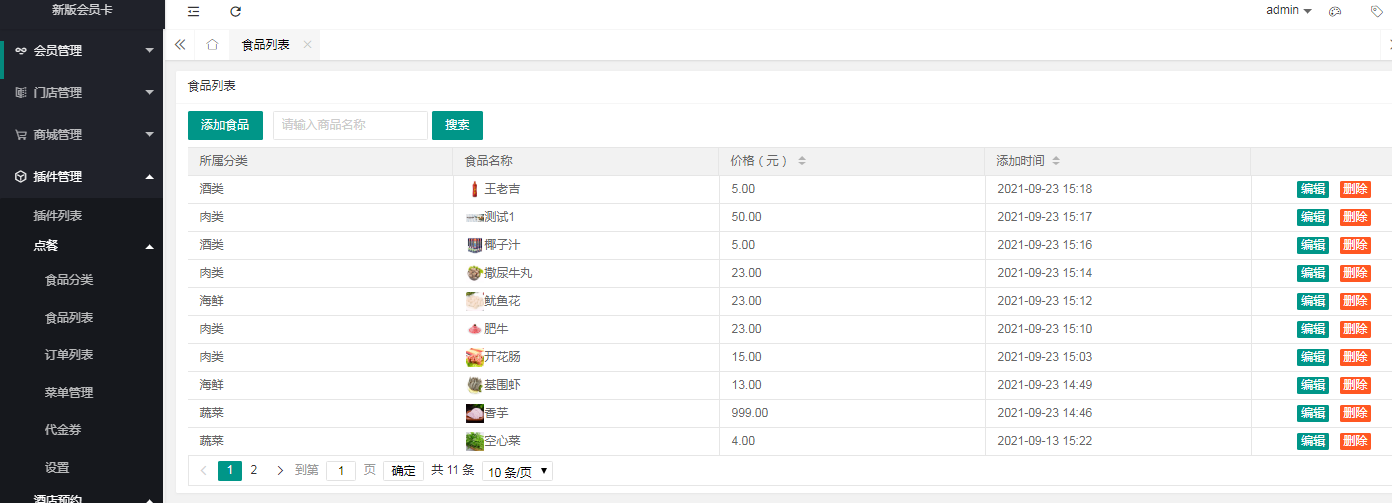Click the 撒尿牛丸 product thumbnail
1392x503 pixels.
[474, 273]
